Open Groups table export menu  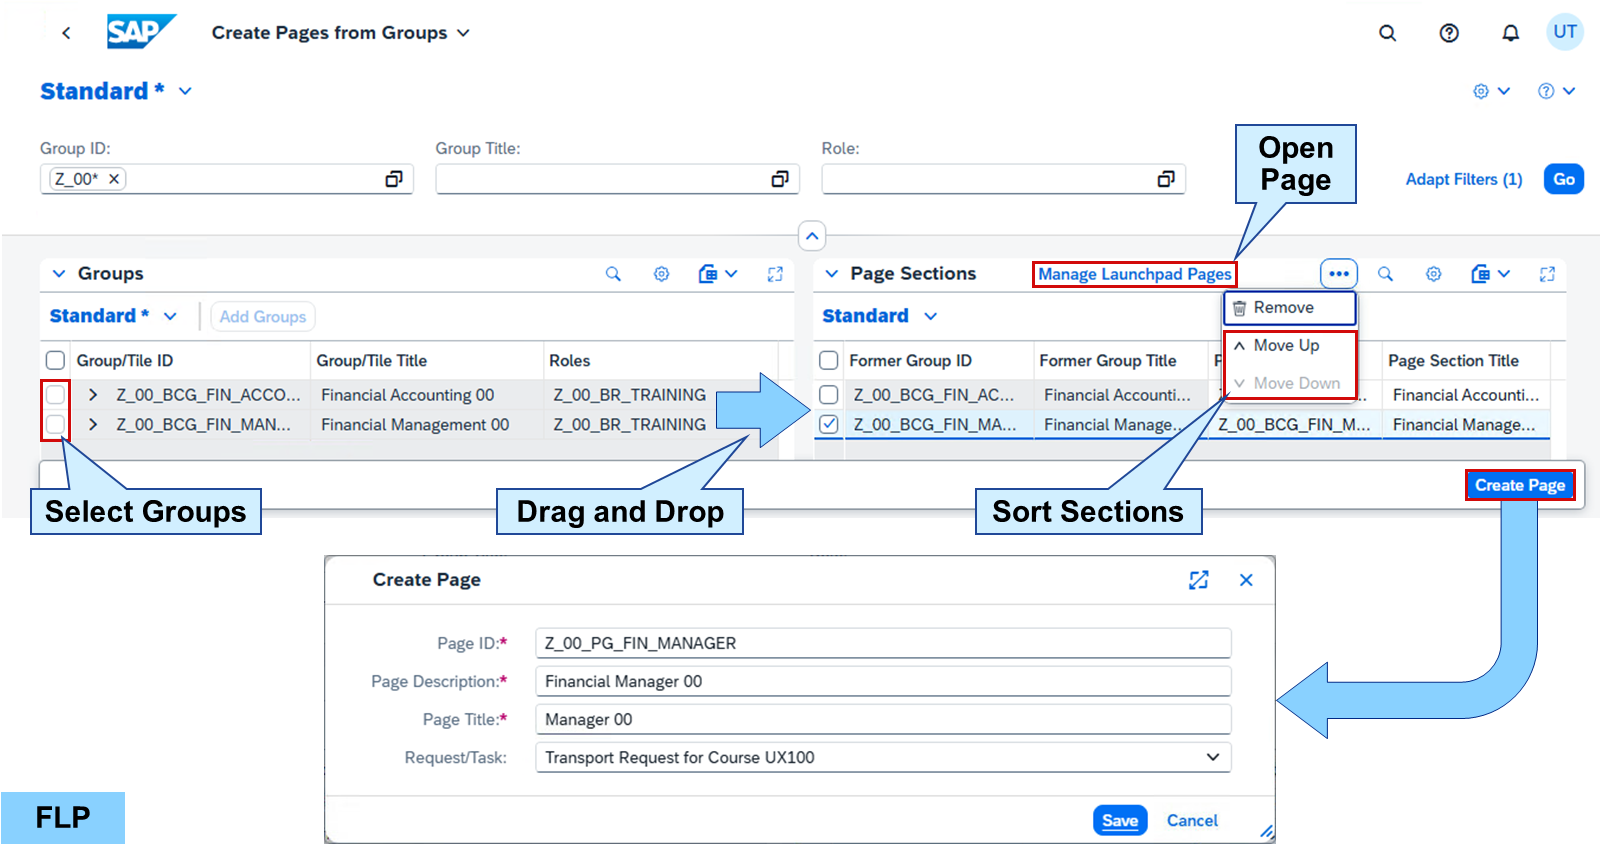pyautogui.click(x=718, y=274)
